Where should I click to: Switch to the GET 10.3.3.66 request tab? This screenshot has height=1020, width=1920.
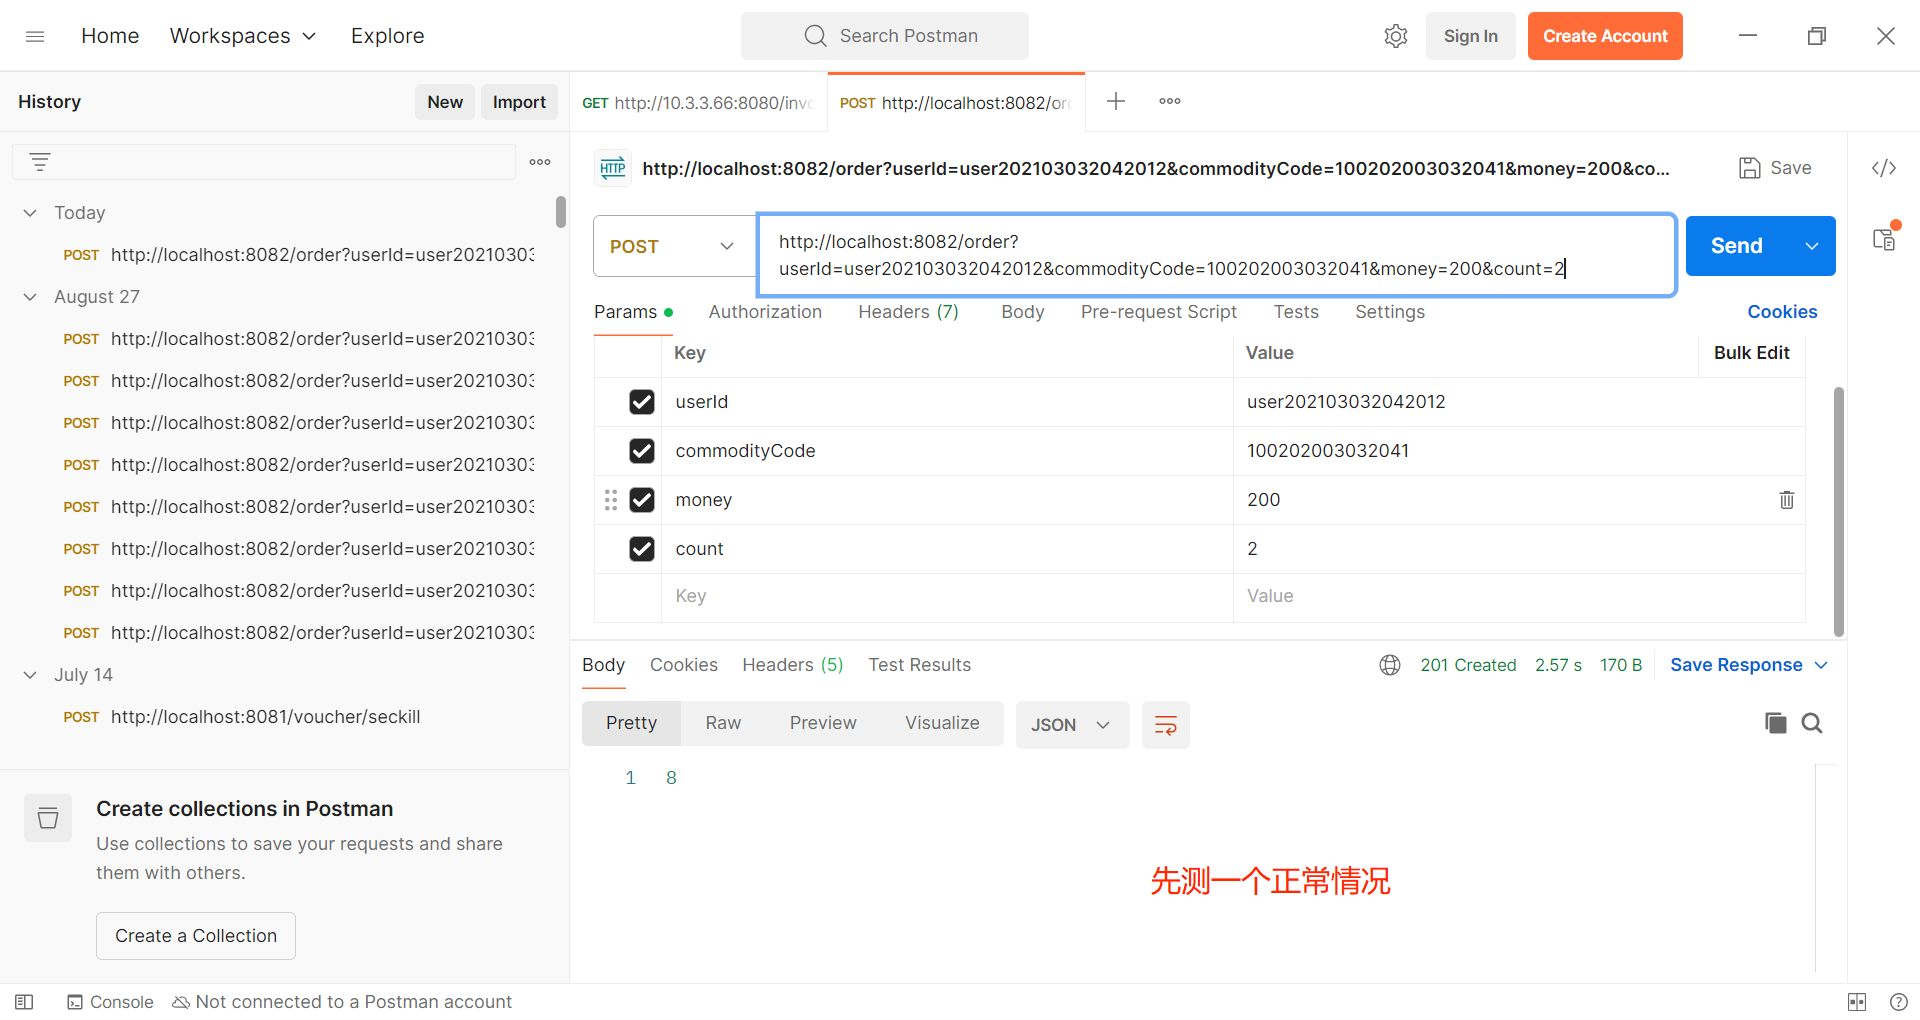[698, 102]
